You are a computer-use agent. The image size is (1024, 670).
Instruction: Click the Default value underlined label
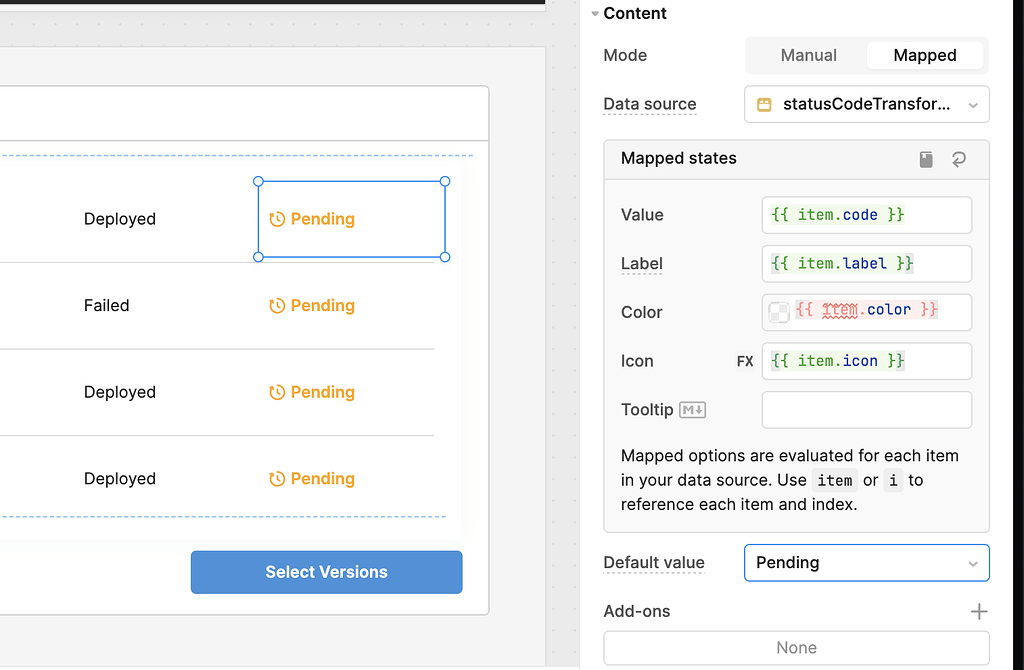click(x=653, y=562)
